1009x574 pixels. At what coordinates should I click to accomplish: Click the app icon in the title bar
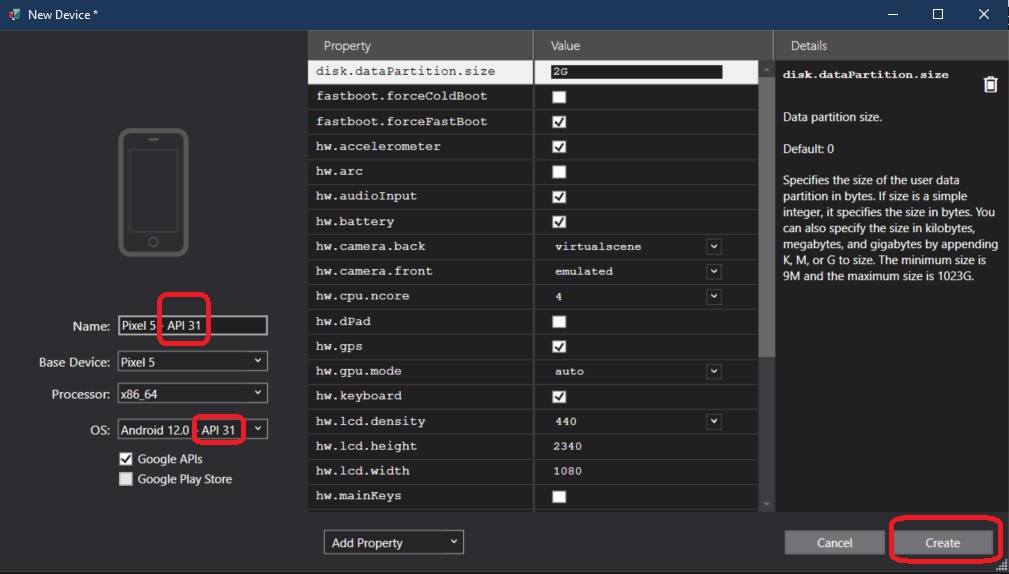tap(14, 14)
